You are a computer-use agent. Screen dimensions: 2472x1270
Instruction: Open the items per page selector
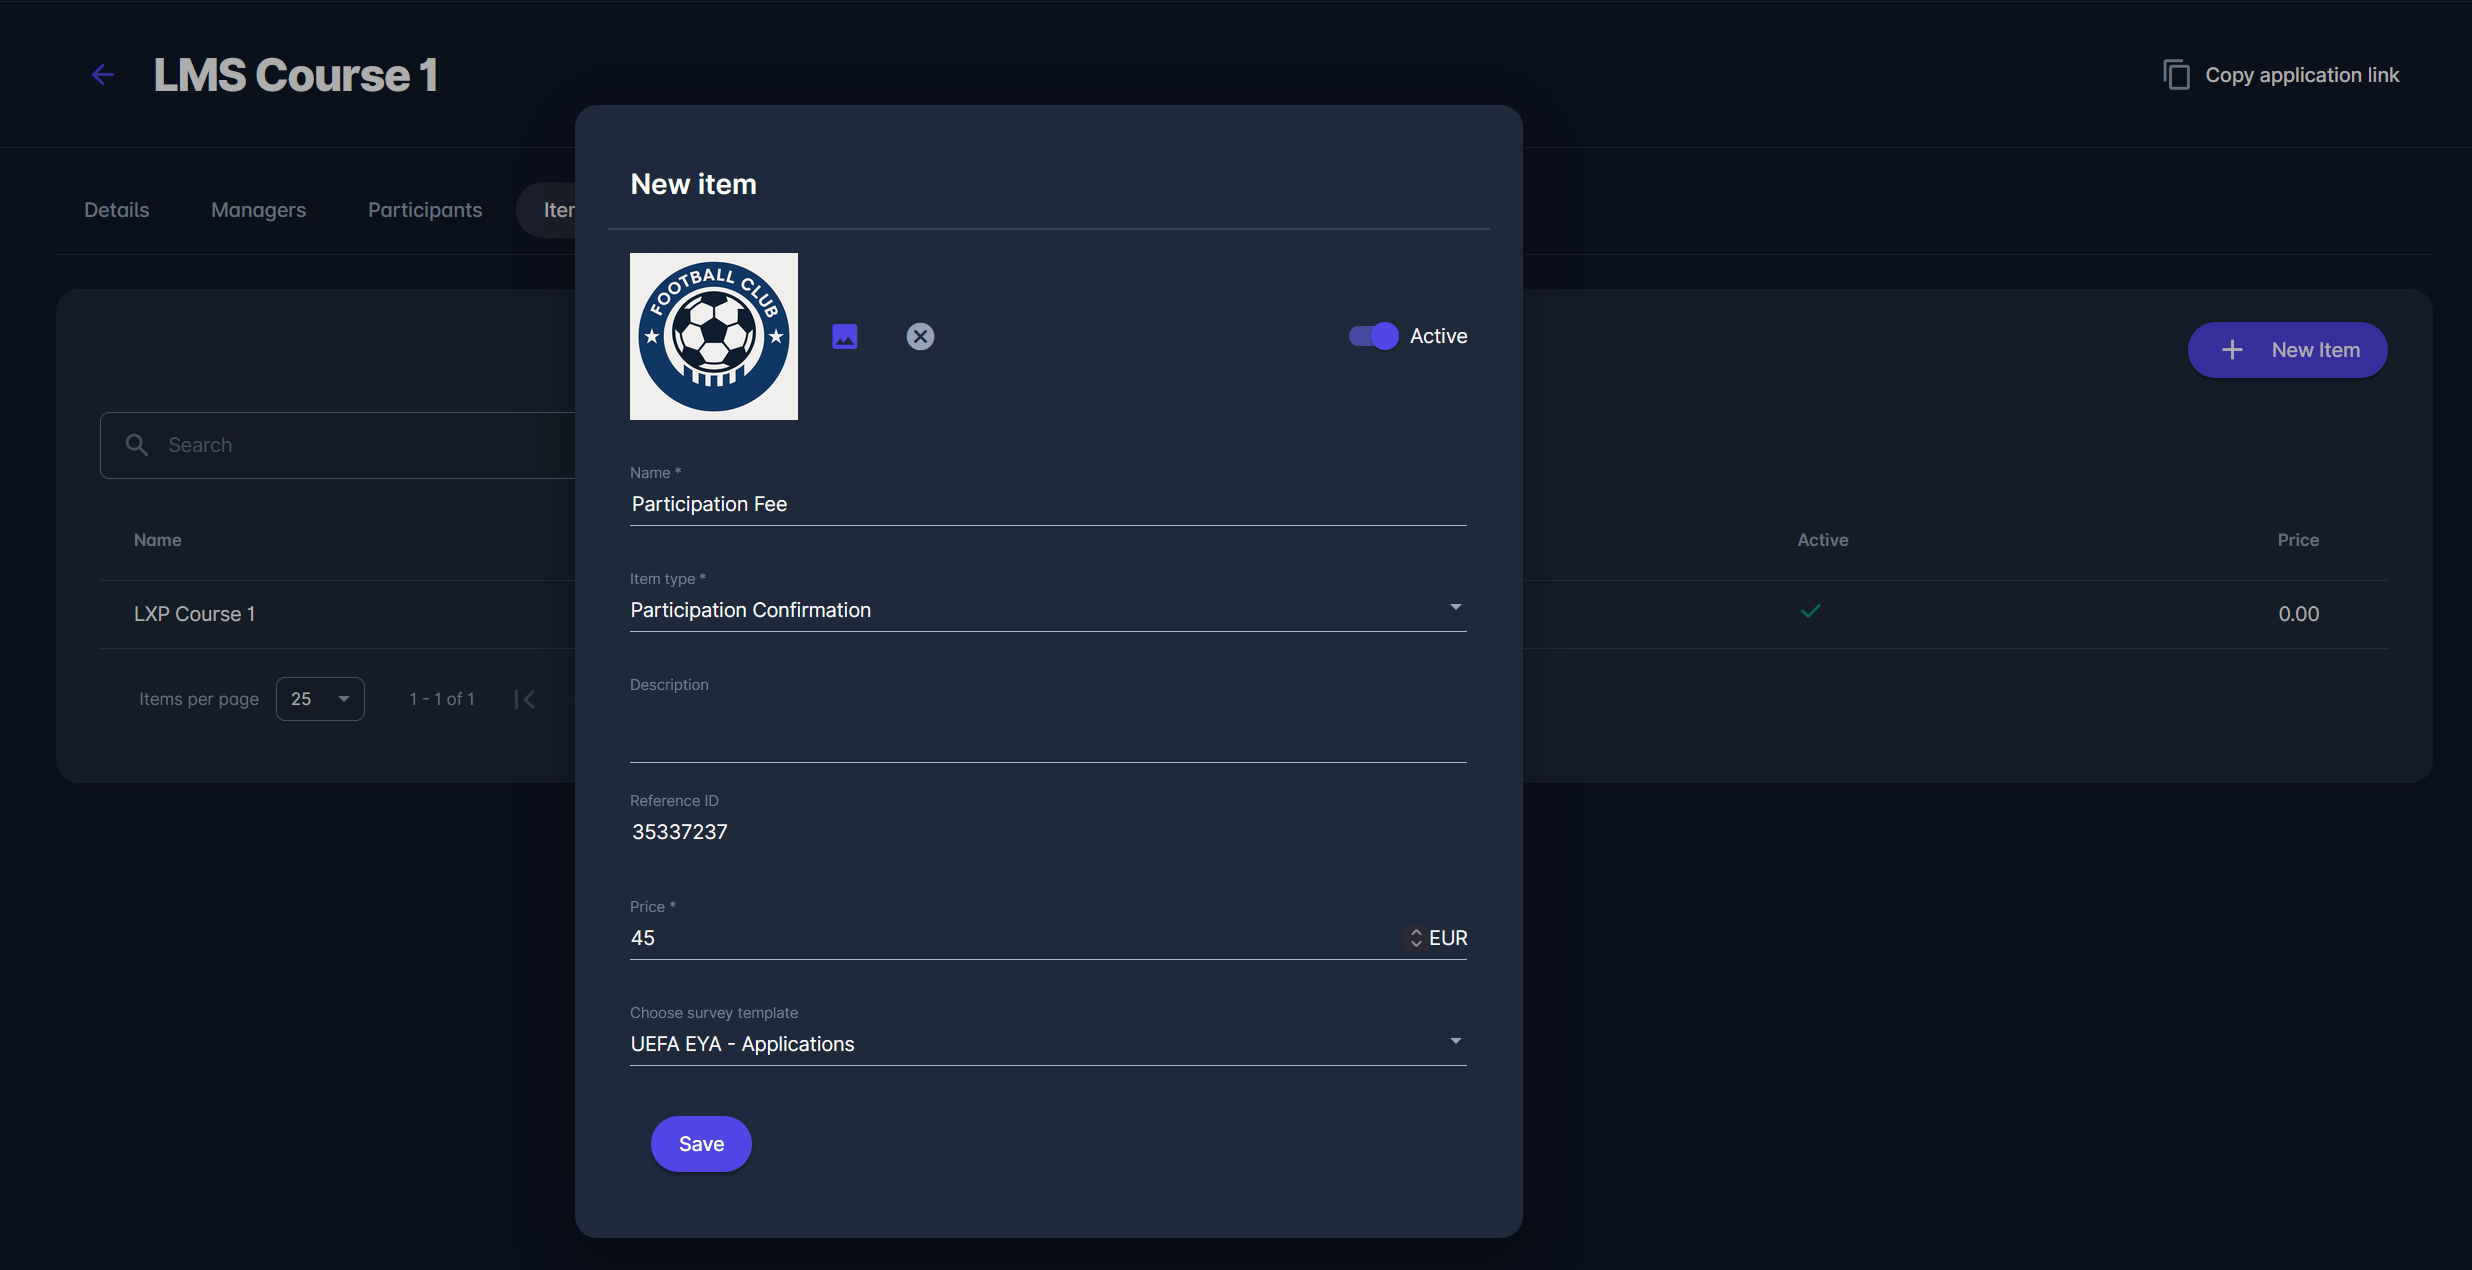[320, 699]
